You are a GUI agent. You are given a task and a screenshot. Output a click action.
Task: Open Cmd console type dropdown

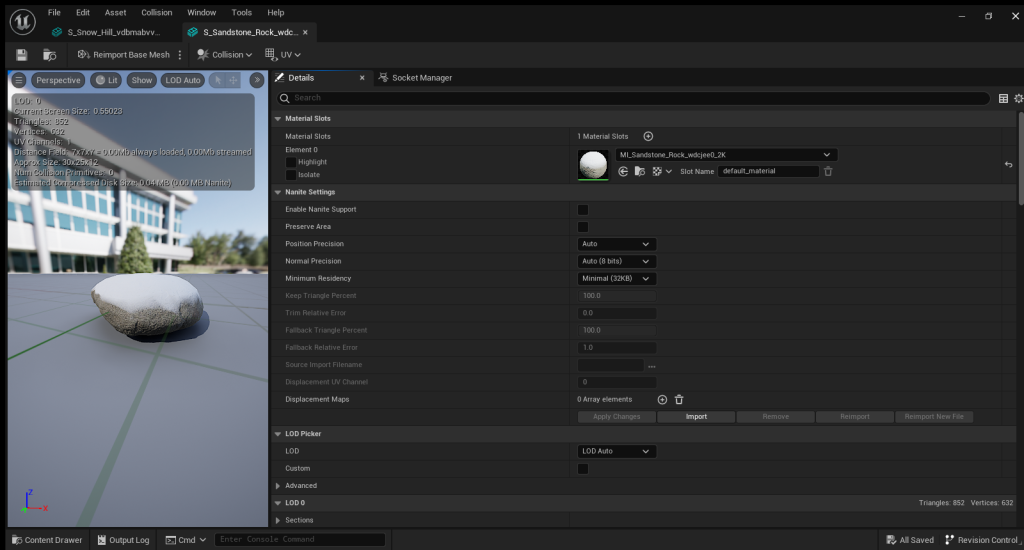pos(185,540)
